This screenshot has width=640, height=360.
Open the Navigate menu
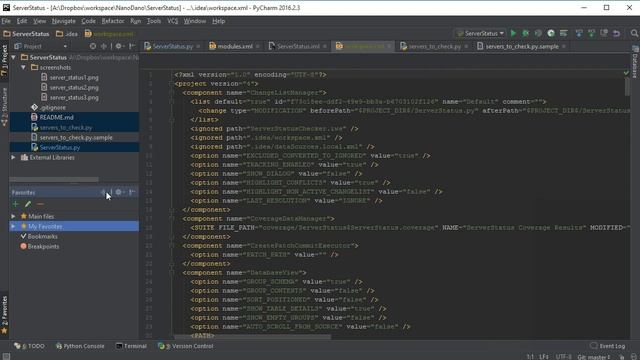pyautogui.click(x=64, y=21)
